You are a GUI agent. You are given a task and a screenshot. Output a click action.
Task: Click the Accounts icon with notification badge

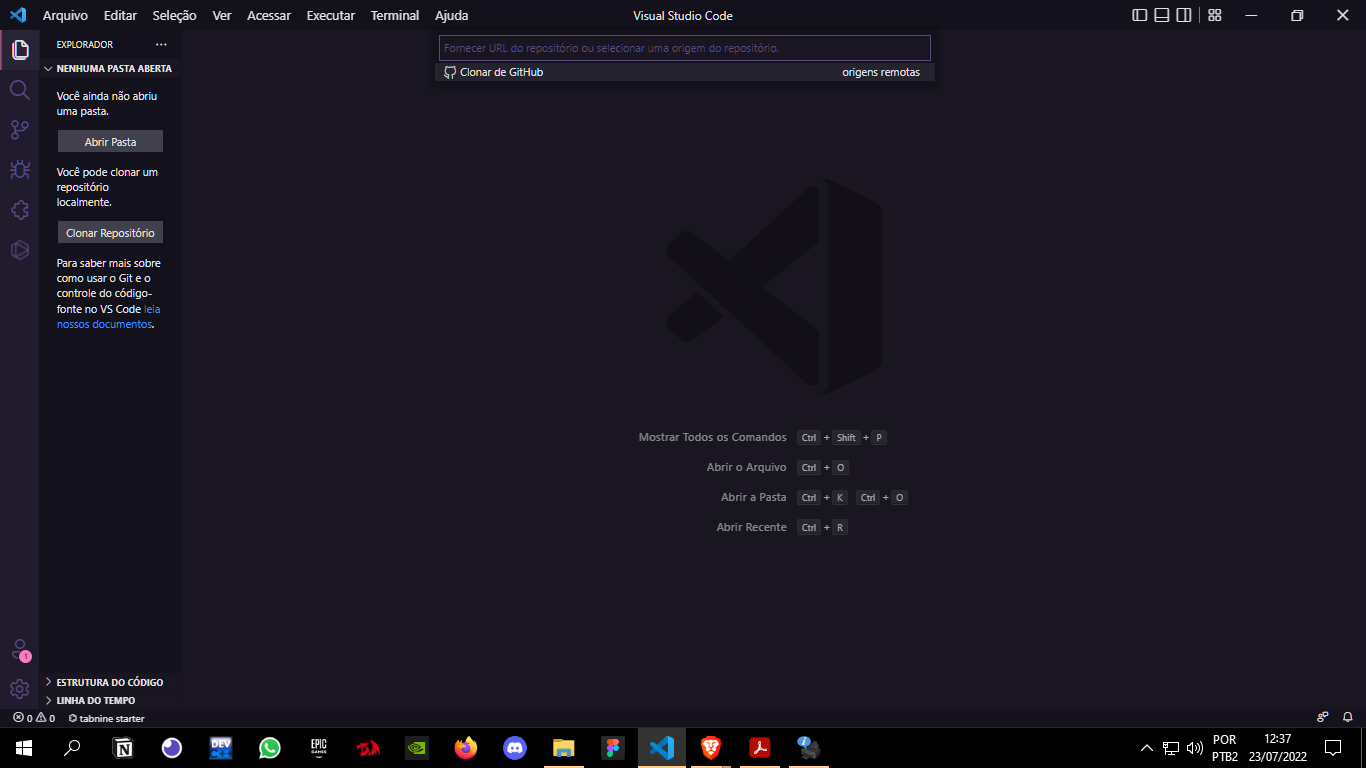(19, 649)
